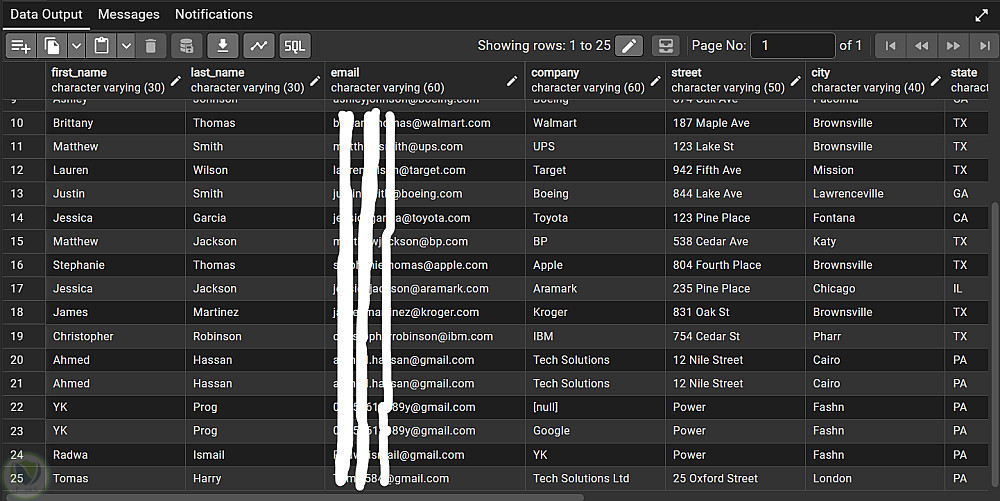Click the Add row icon
The height and width of the screenshot is (501, 1000).
pos(21,46)
